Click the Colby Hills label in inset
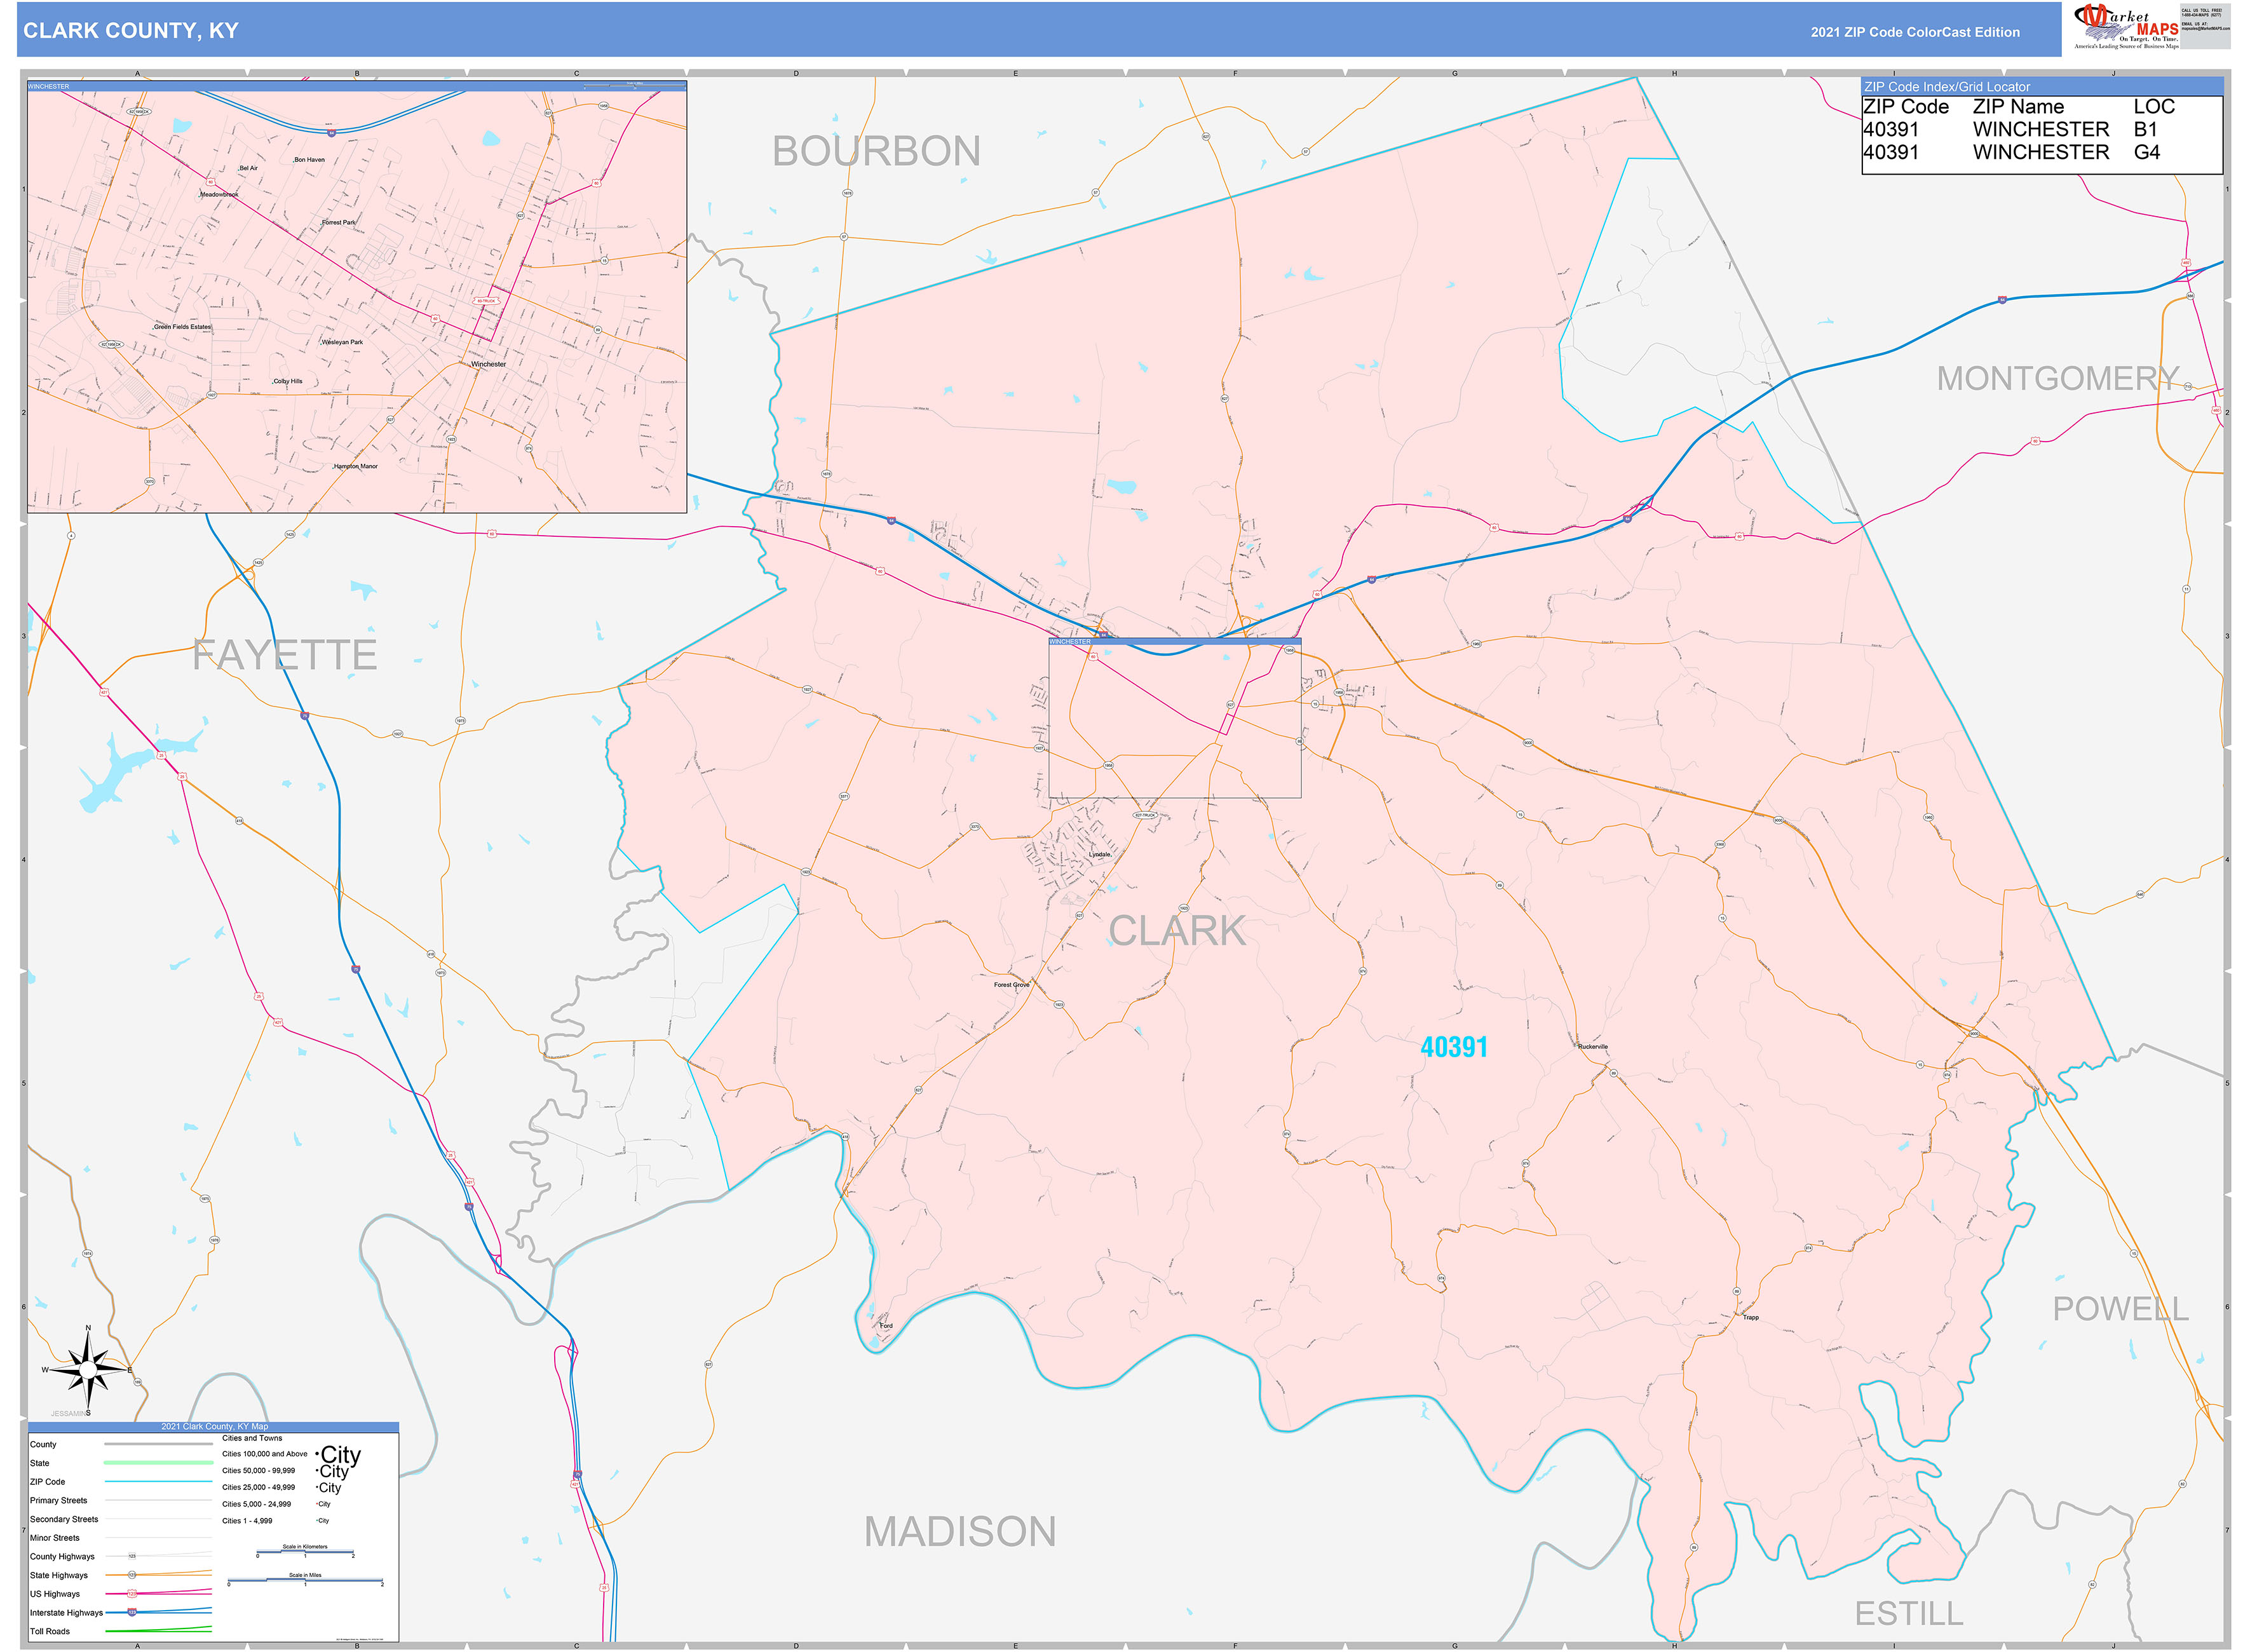Image resolution: width=2250 pixels, height=1652 pixels. point(288,381)
